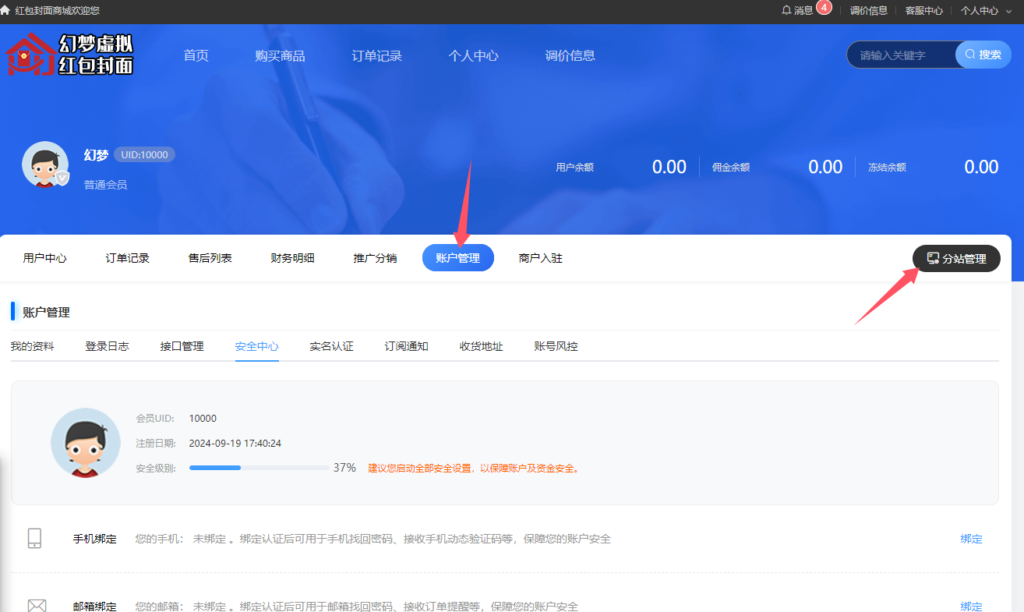
Task: Click the shield badge on header avatar
Action: click(x=62, y=178)
